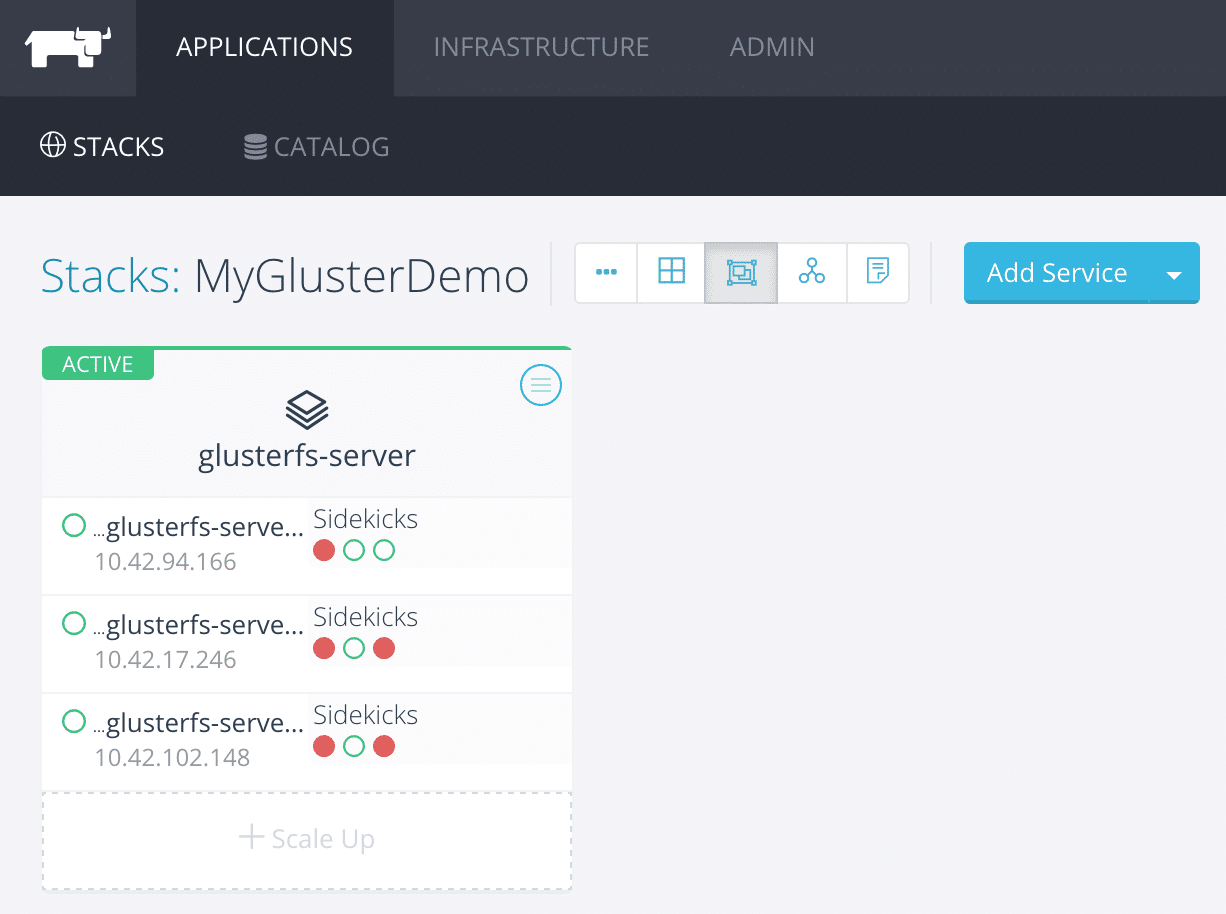Open the ADMIN menu
Screen dimensions: 1226x914
point(772,48)
